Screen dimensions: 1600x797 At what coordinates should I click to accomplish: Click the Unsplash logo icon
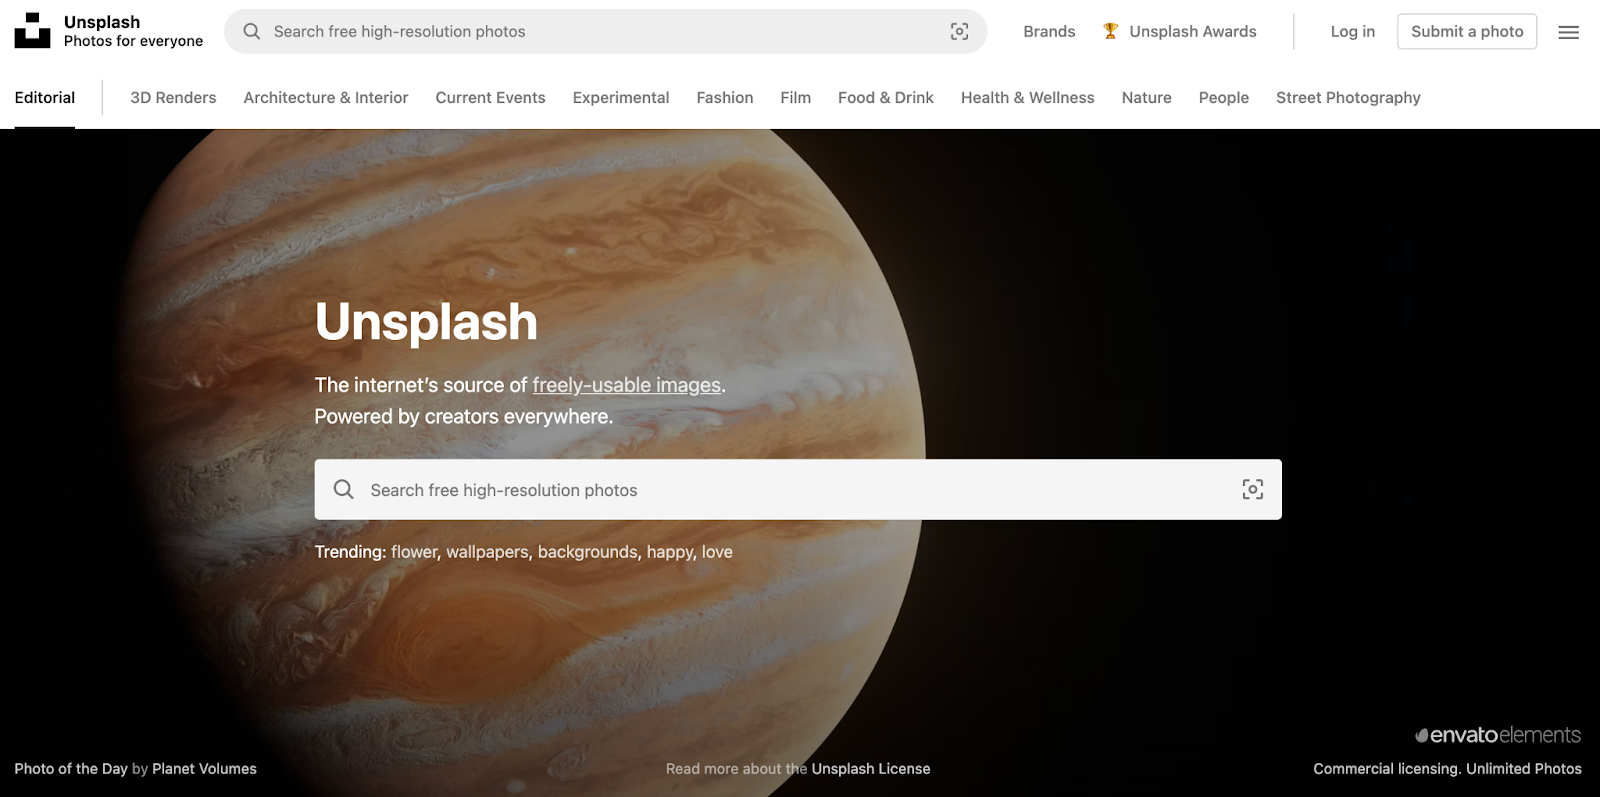tap(32, 31)
